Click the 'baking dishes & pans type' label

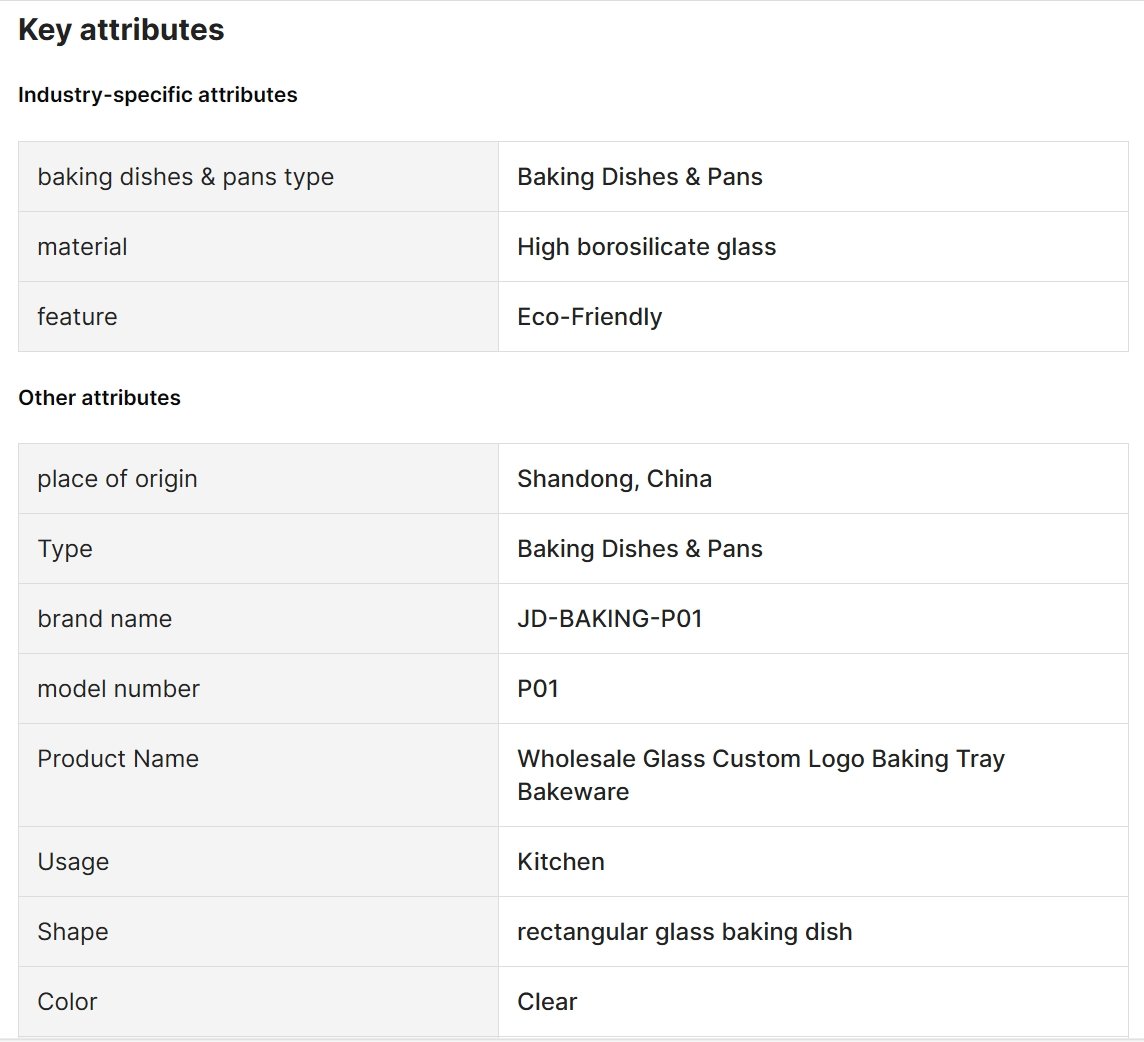coord(185,177)
